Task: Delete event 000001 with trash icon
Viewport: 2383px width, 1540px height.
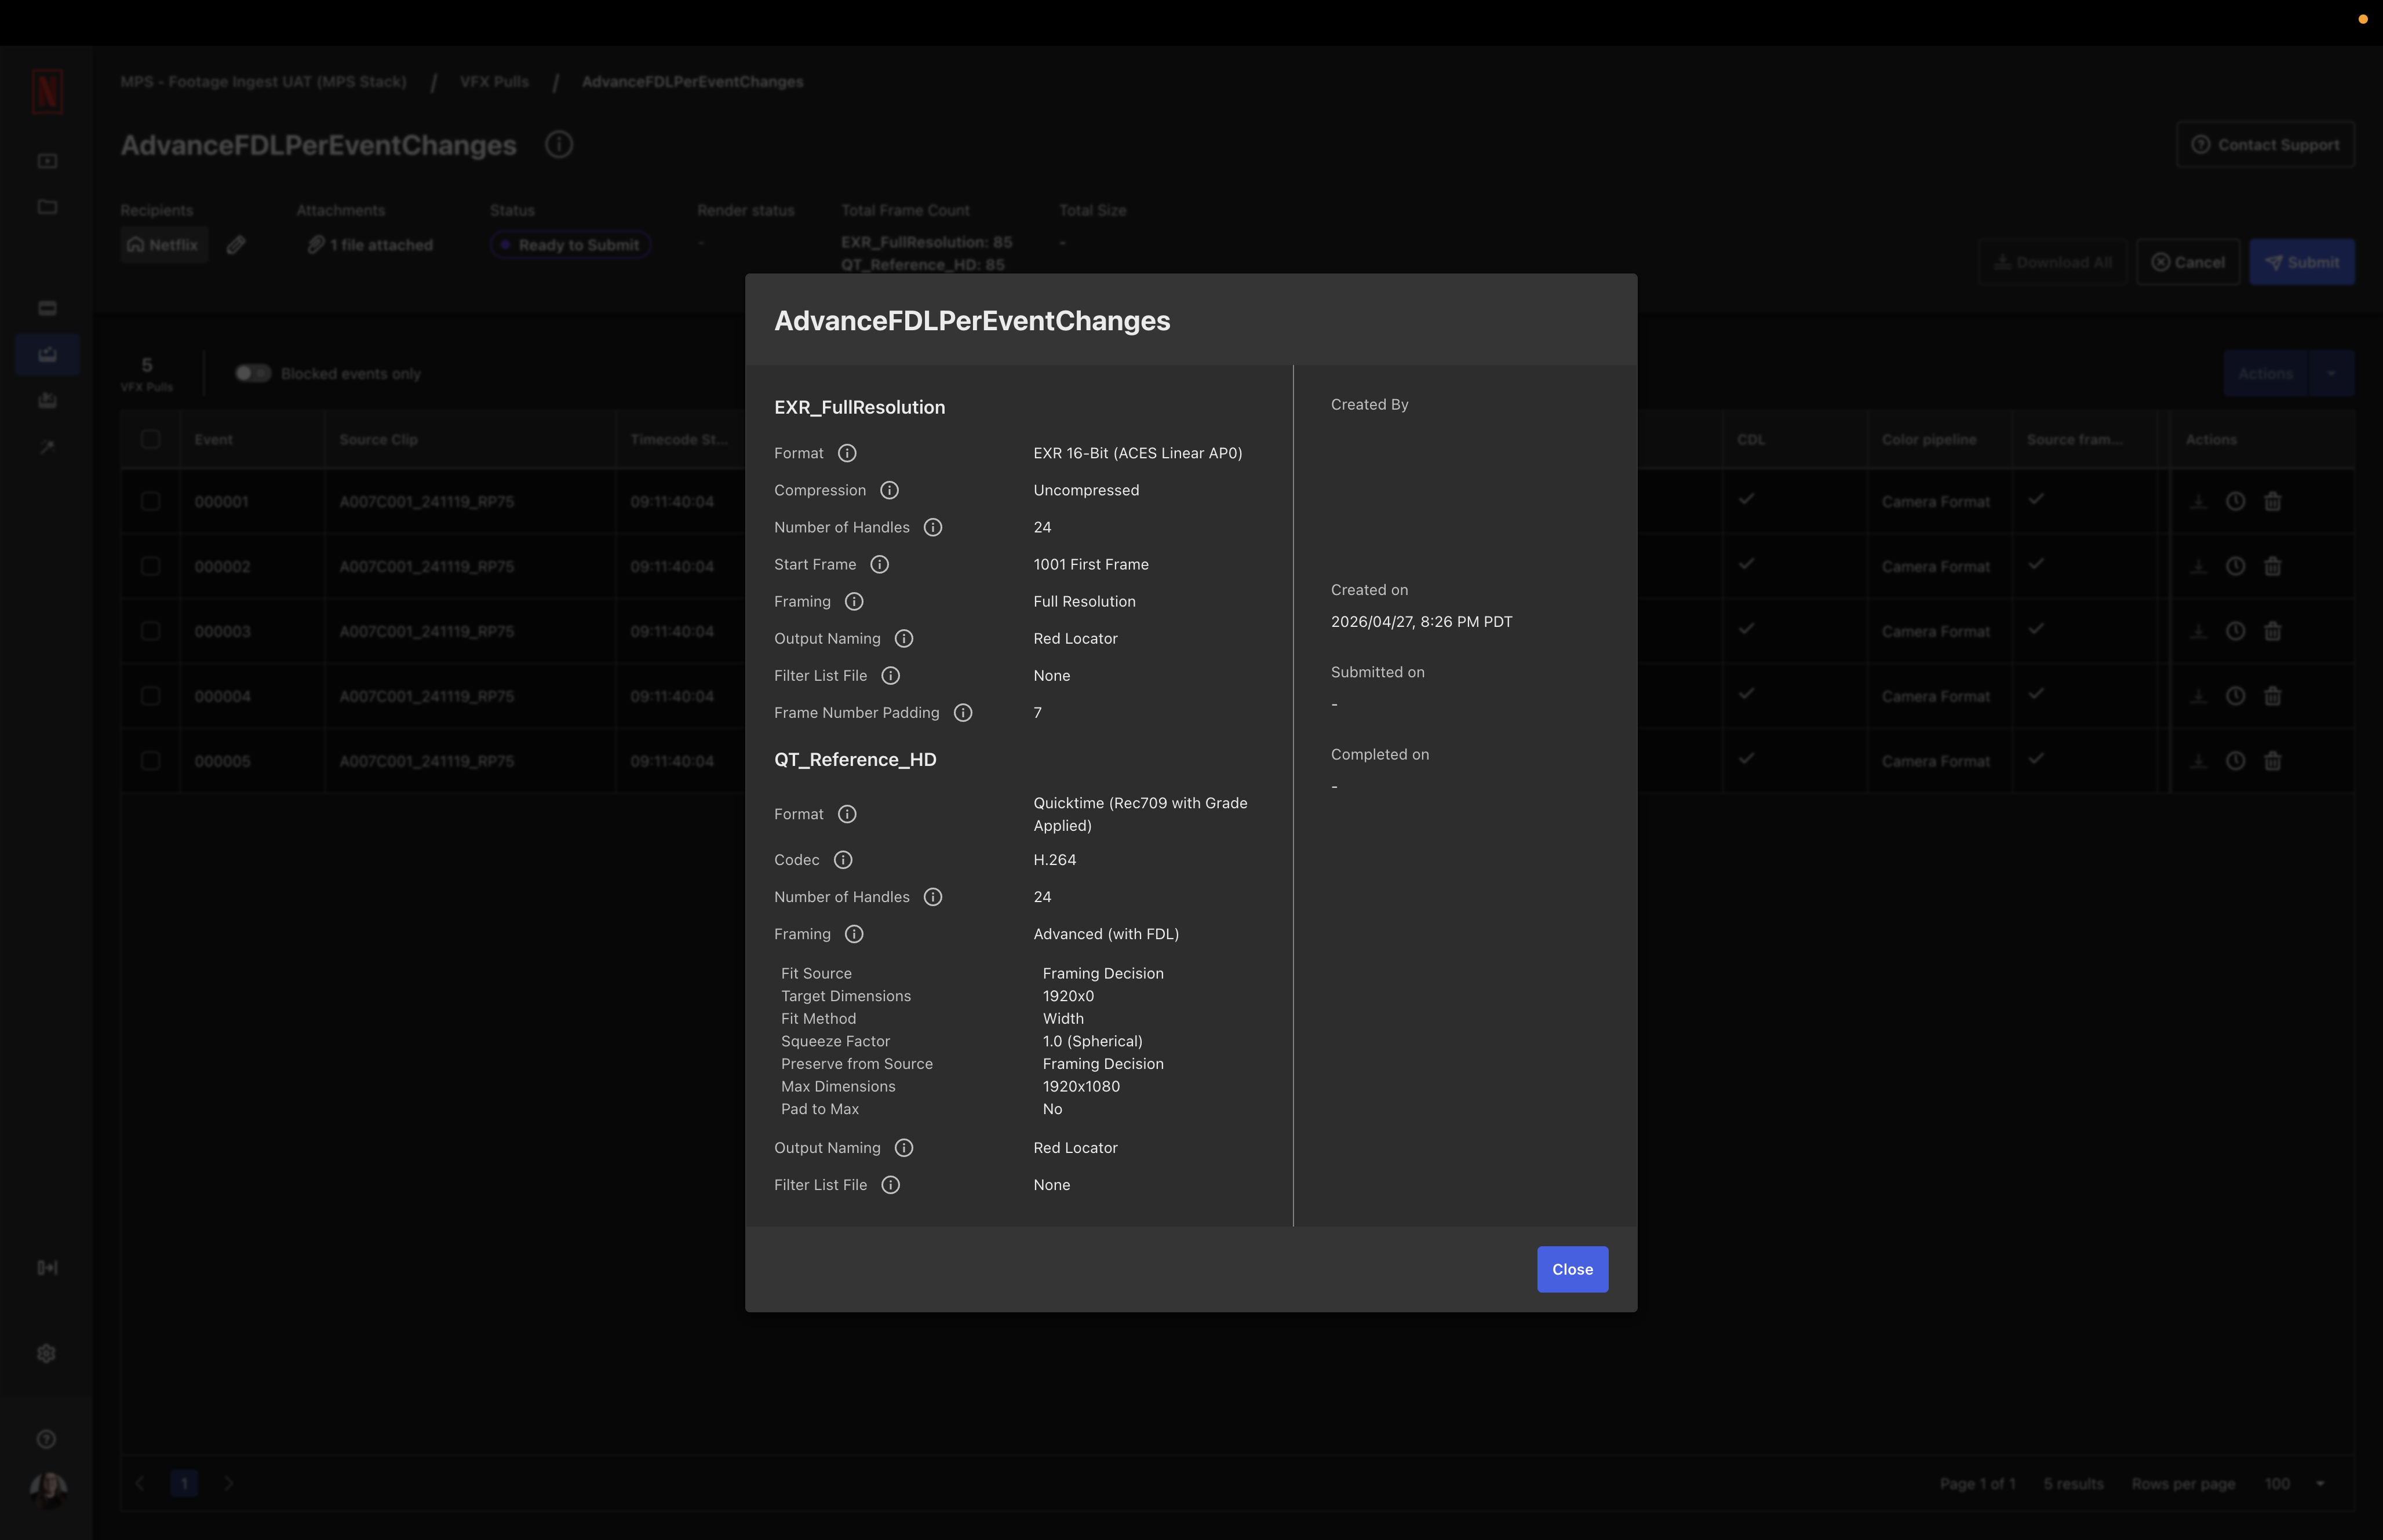Action: pyautogui.click(x=2272, y=501)
